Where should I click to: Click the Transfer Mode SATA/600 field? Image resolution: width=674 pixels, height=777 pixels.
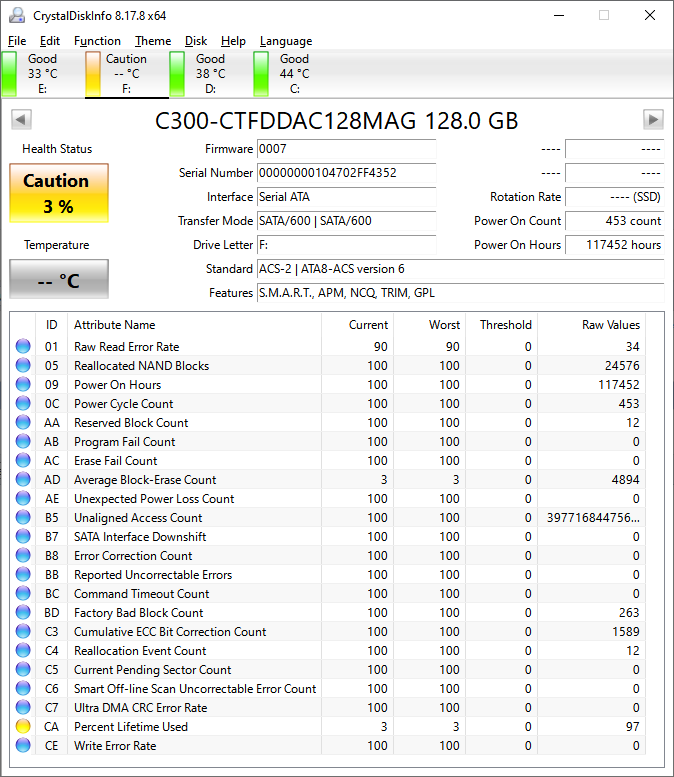[346, 221]
